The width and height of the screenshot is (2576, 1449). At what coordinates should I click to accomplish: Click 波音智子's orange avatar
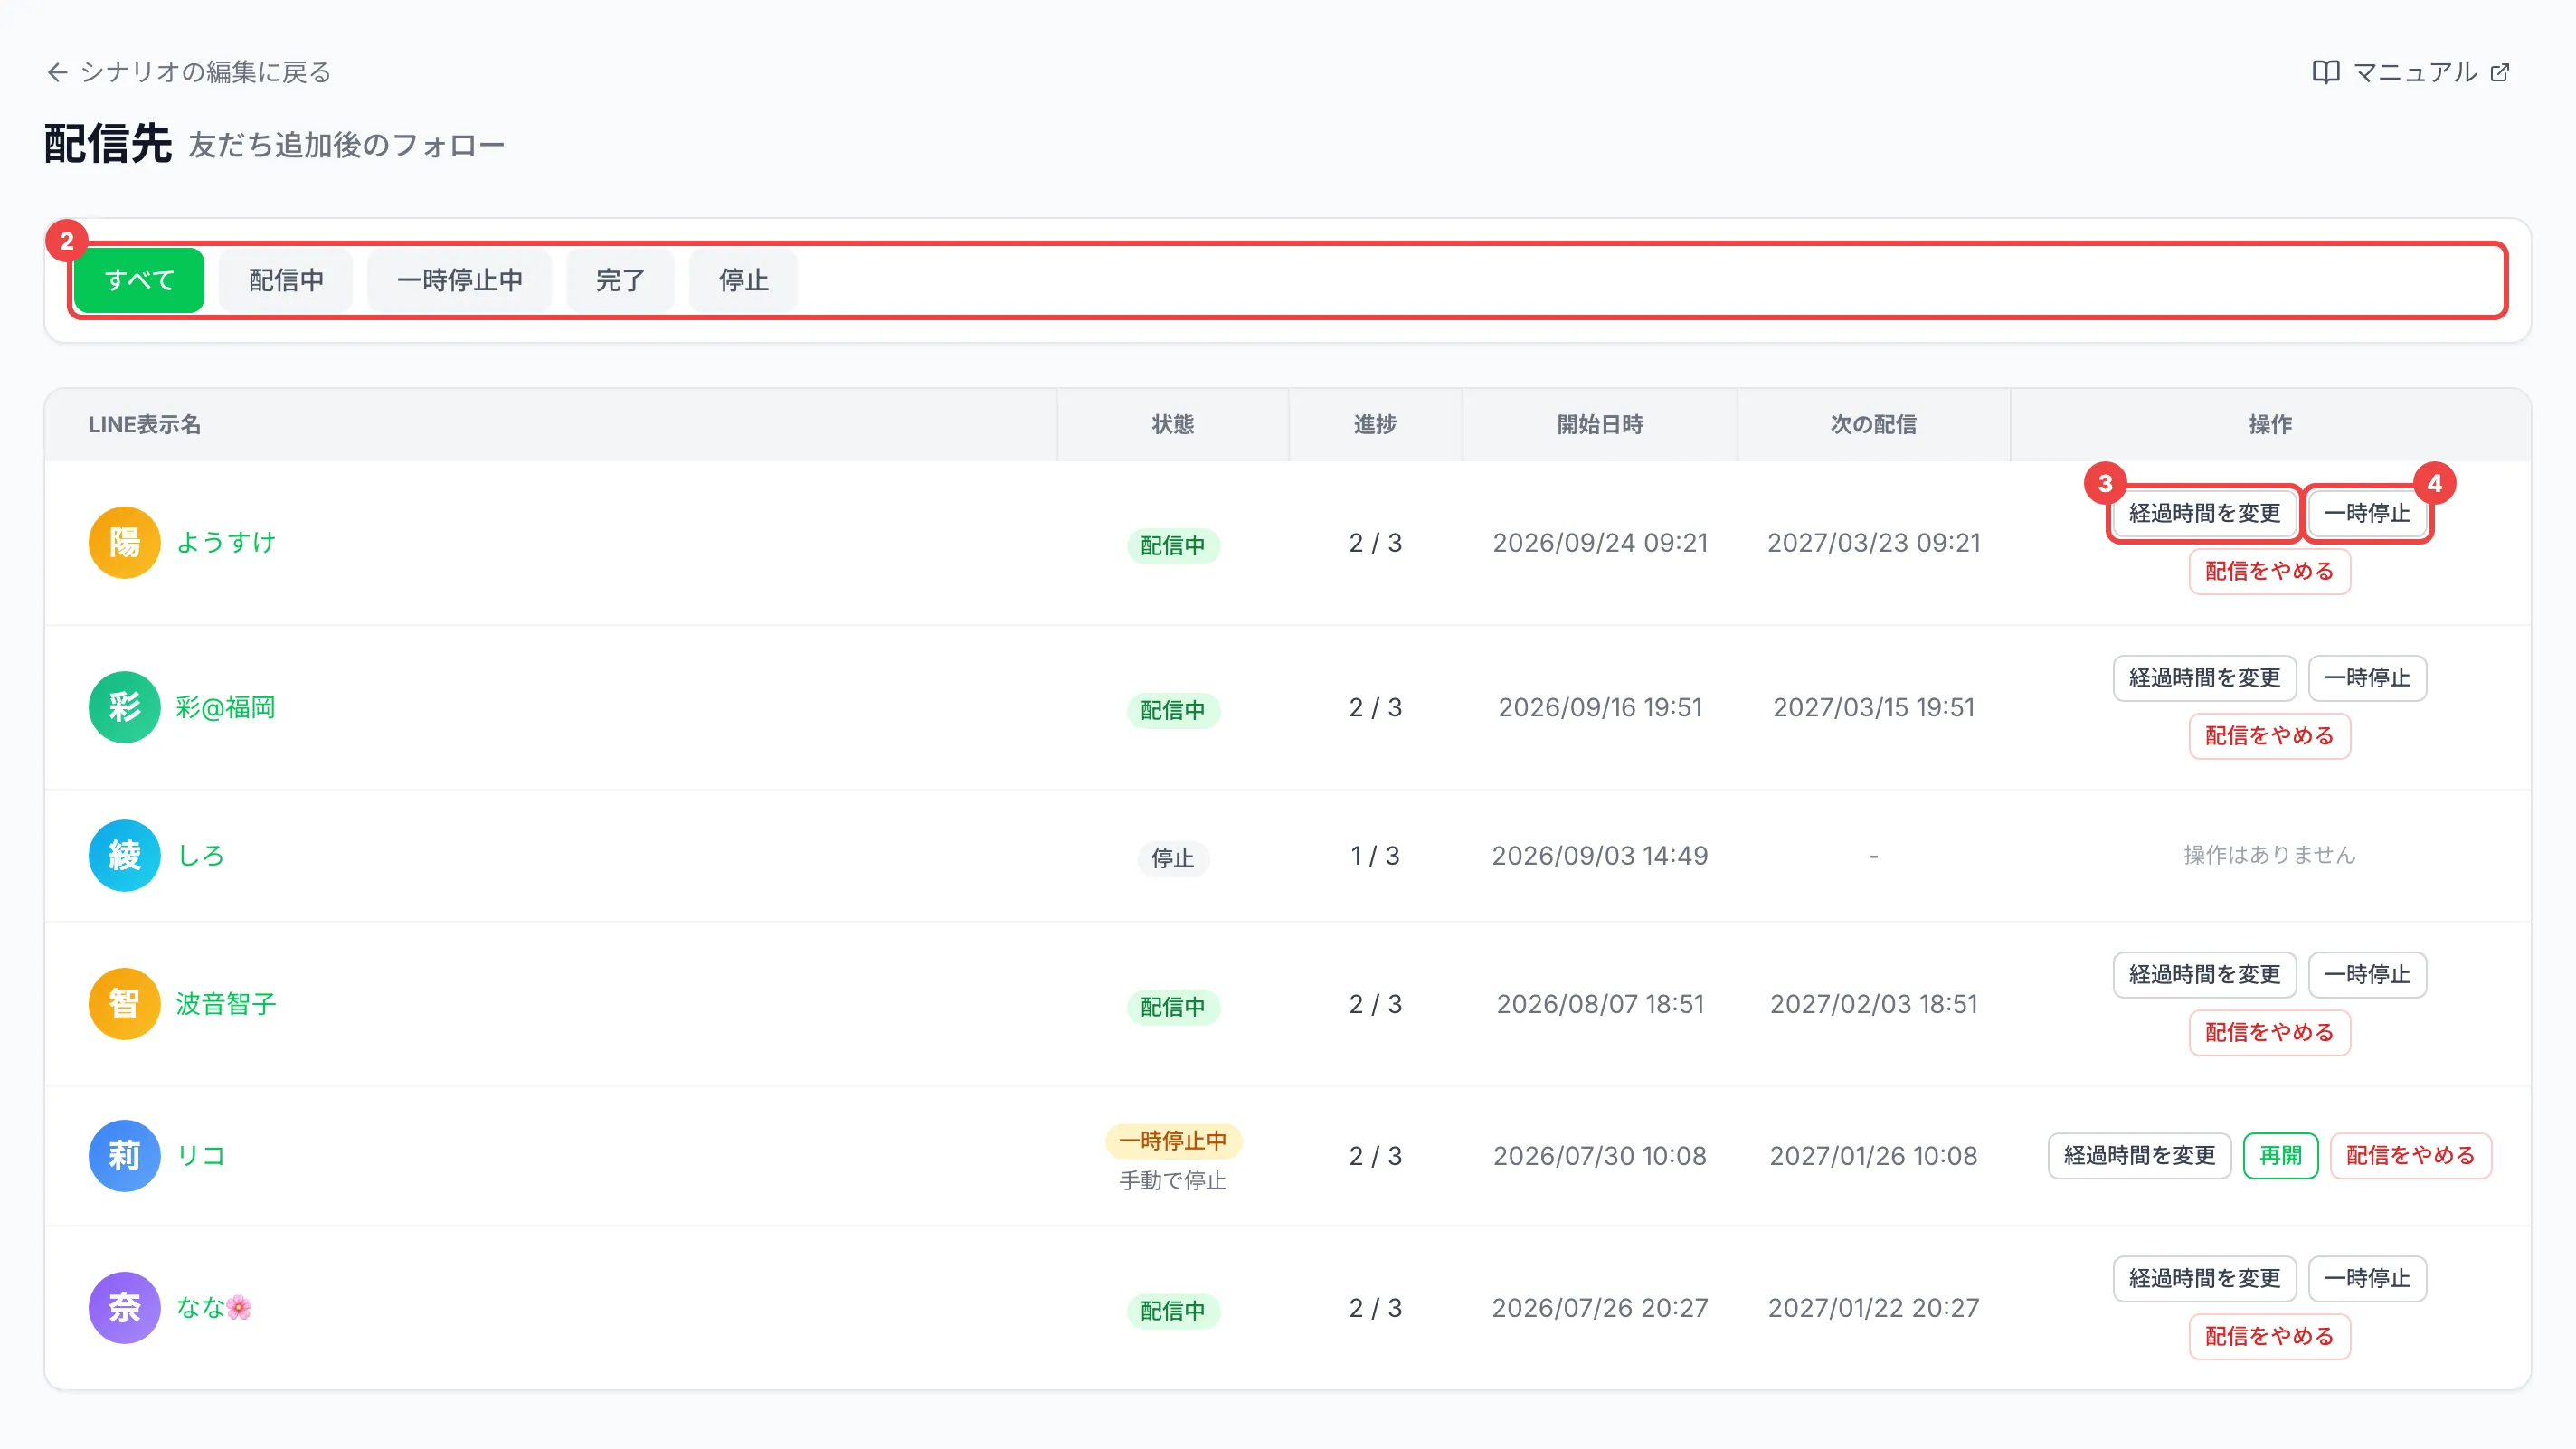[124, 1003]
